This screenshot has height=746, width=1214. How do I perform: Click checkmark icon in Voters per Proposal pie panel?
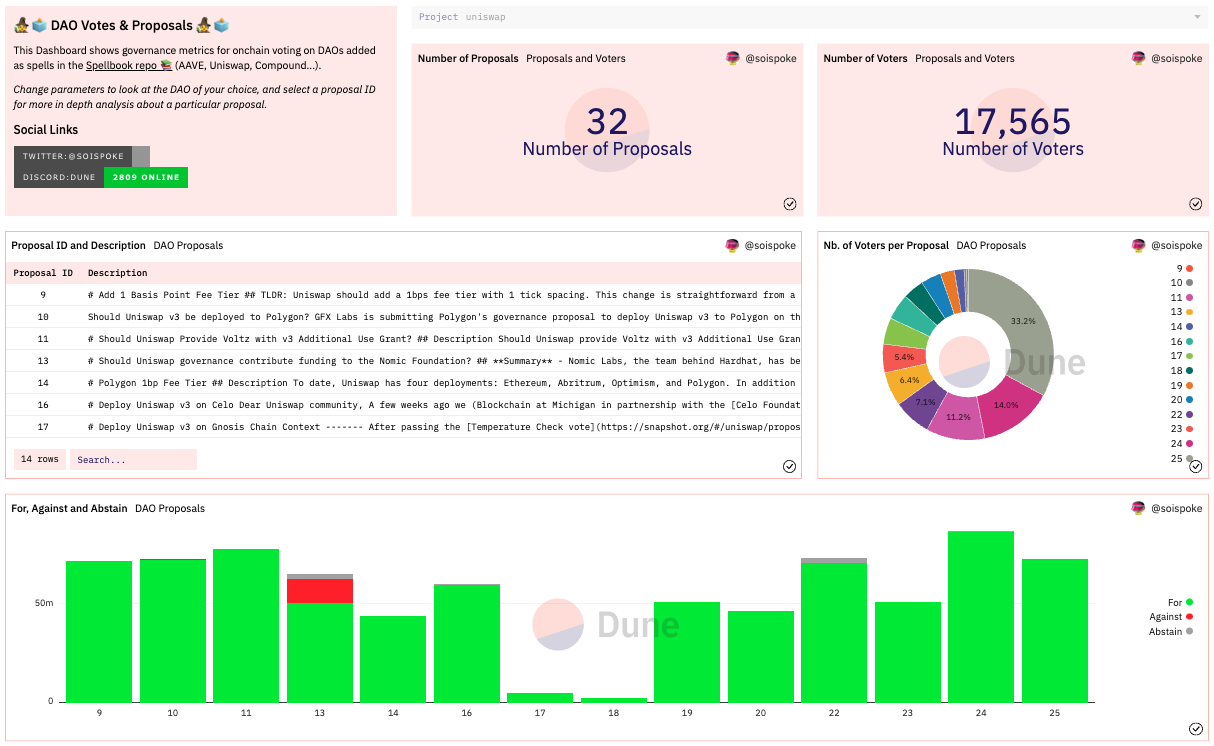coord(1196,466)
